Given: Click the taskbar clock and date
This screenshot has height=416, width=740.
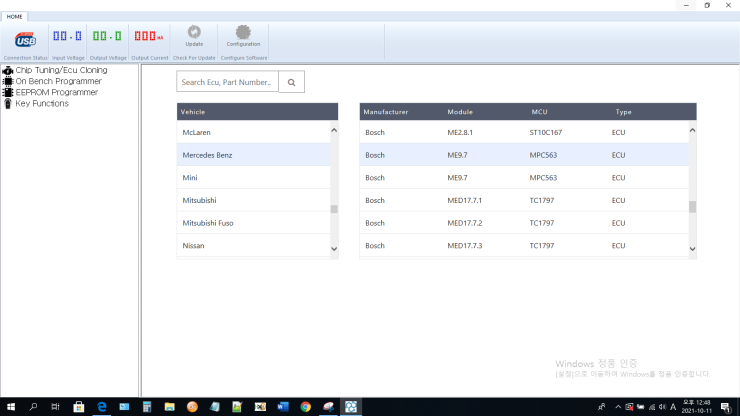Looking at the screenshot, I should 696,407.
